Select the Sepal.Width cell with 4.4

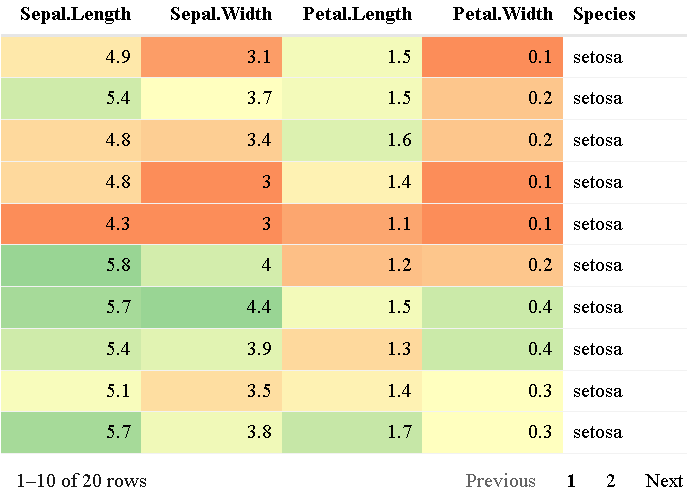click(212, 307)
